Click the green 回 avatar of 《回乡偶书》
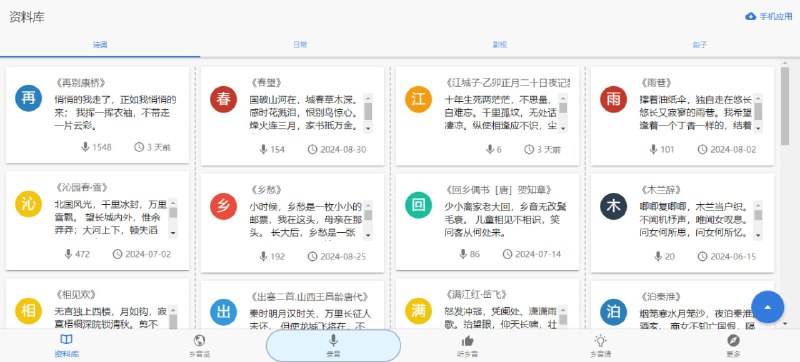 418,206
